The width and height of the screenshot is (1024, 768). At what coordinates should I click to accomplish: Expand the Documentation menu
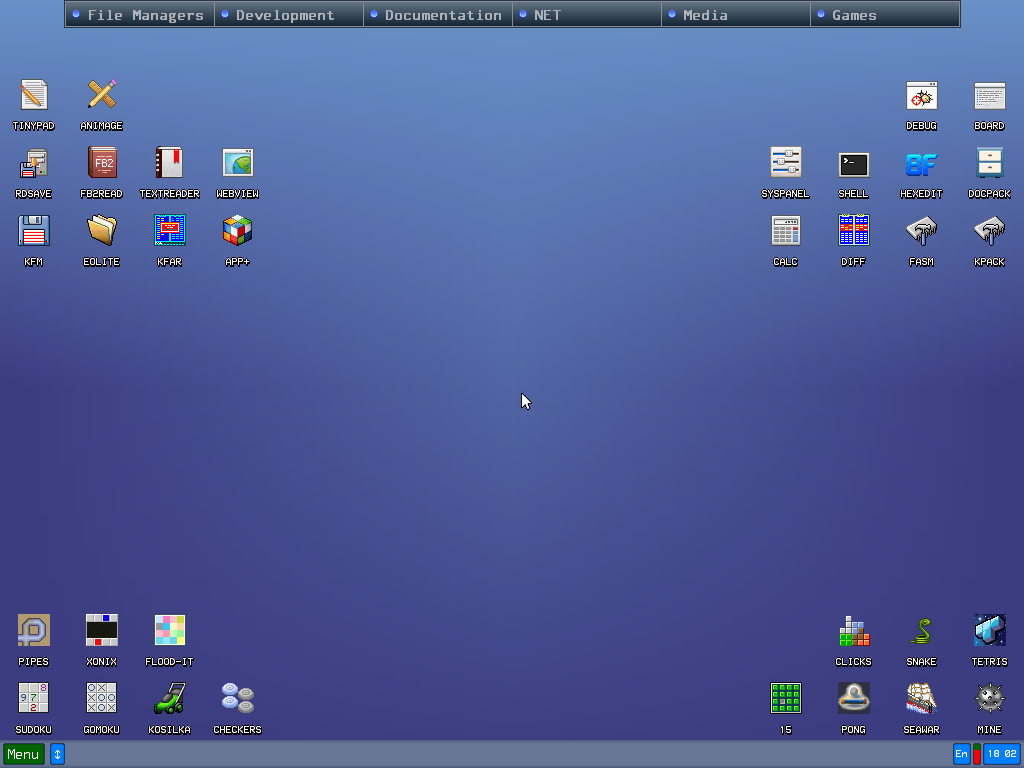(x=438, y=15)
